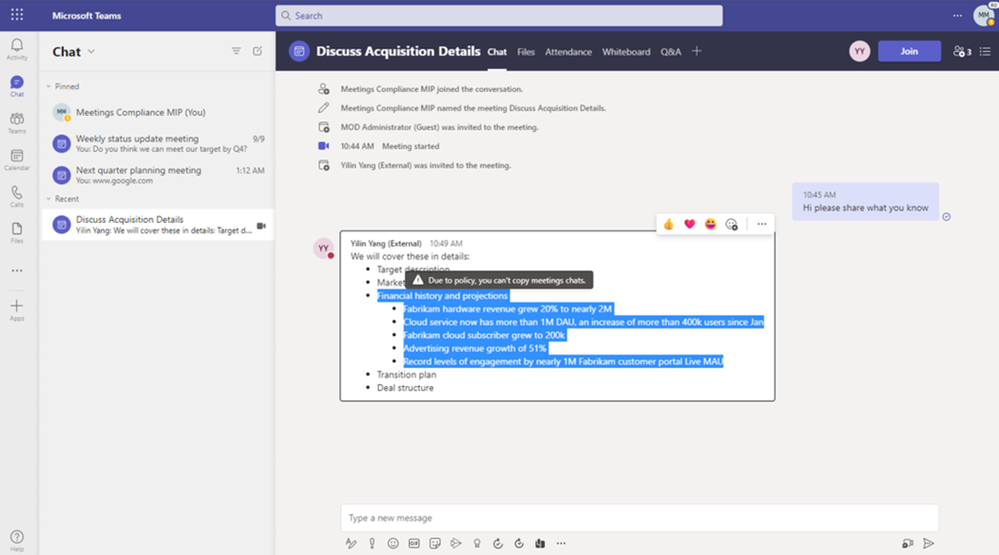Open profile avatar in top-right corner
Screen dimensions: 999x555
pos(984,15)
